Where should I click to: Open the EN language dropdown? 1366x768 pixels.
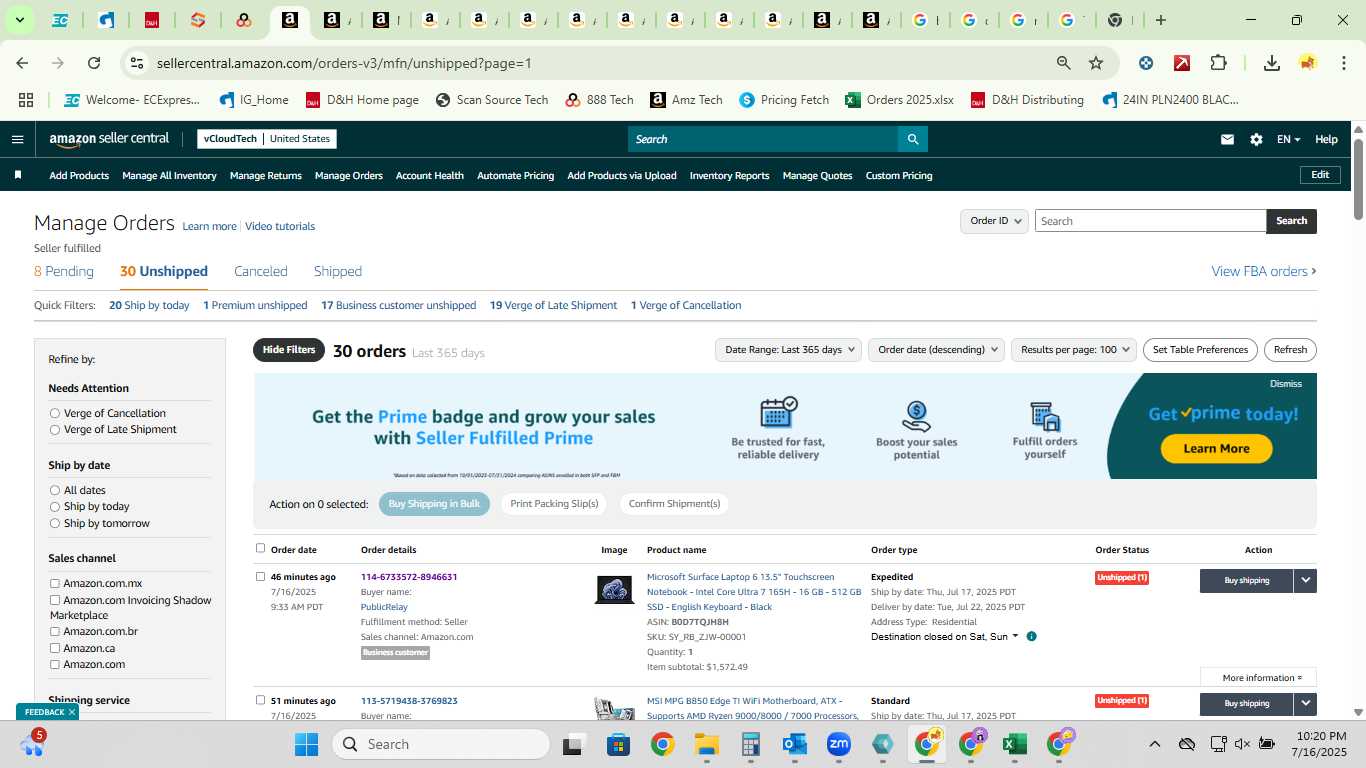click(x=1288, y=139)
